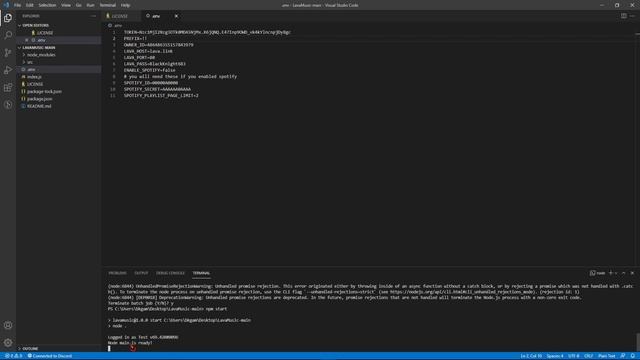Viewport: 640px width, 360px height.
Task: Click the notifications bell in status bar
Action: (633, 356)
